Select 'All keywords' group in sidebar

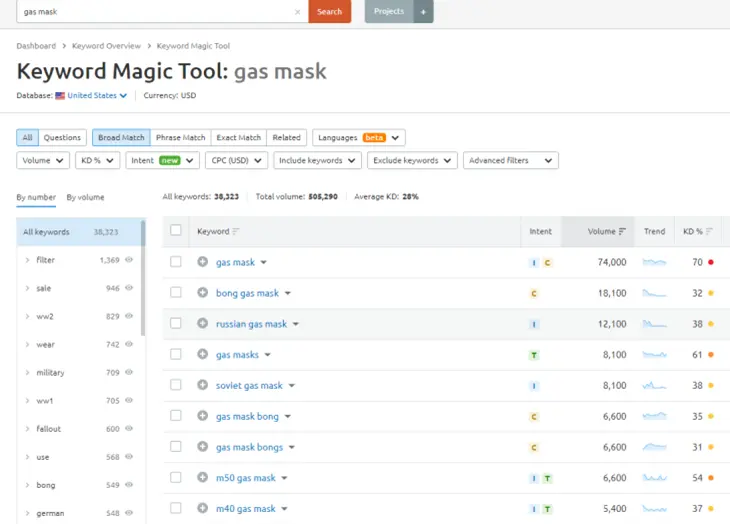[x=78, y=232]
